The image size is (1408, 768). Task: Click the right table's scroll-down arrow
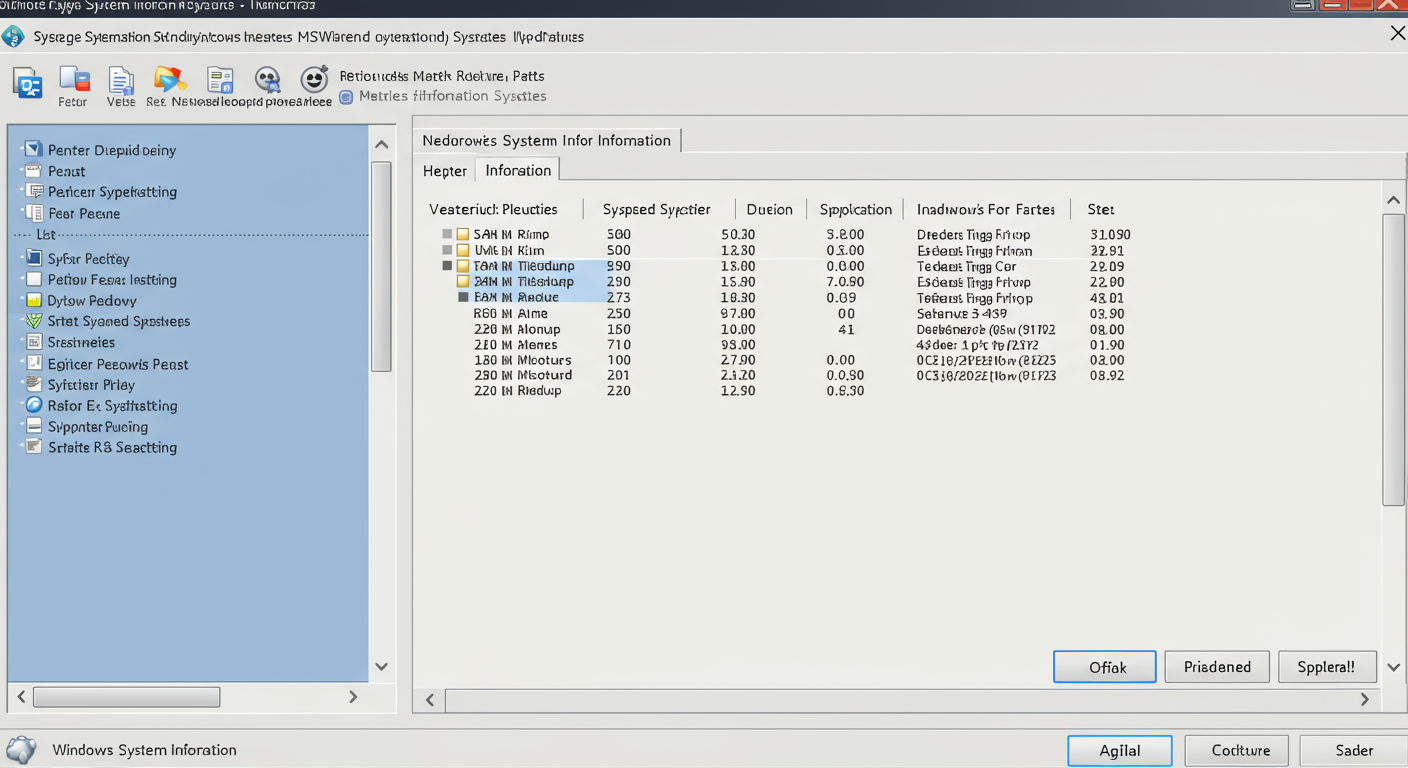tap(1393, 667)
